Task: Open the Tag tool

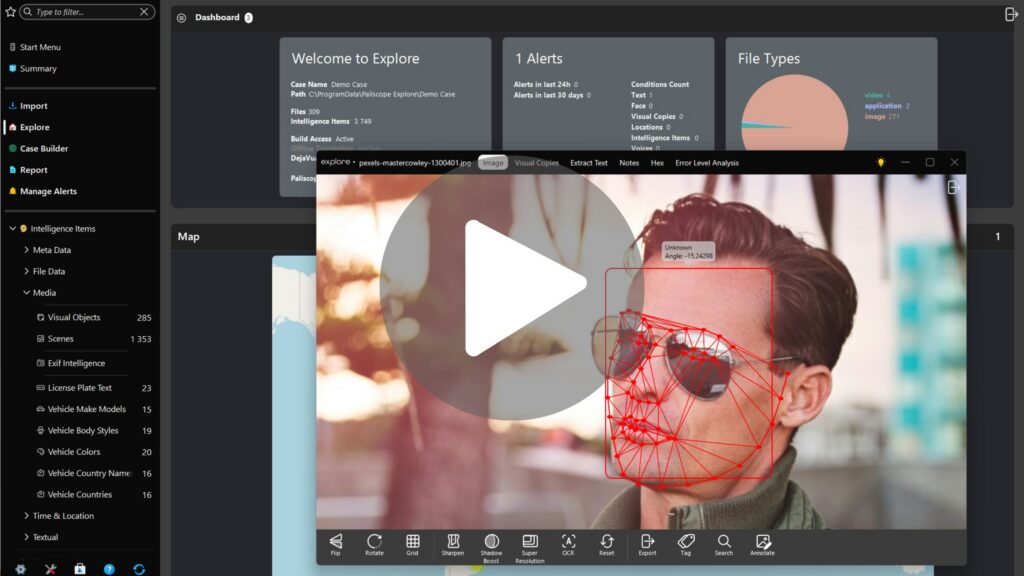Action: coord(686,543)
